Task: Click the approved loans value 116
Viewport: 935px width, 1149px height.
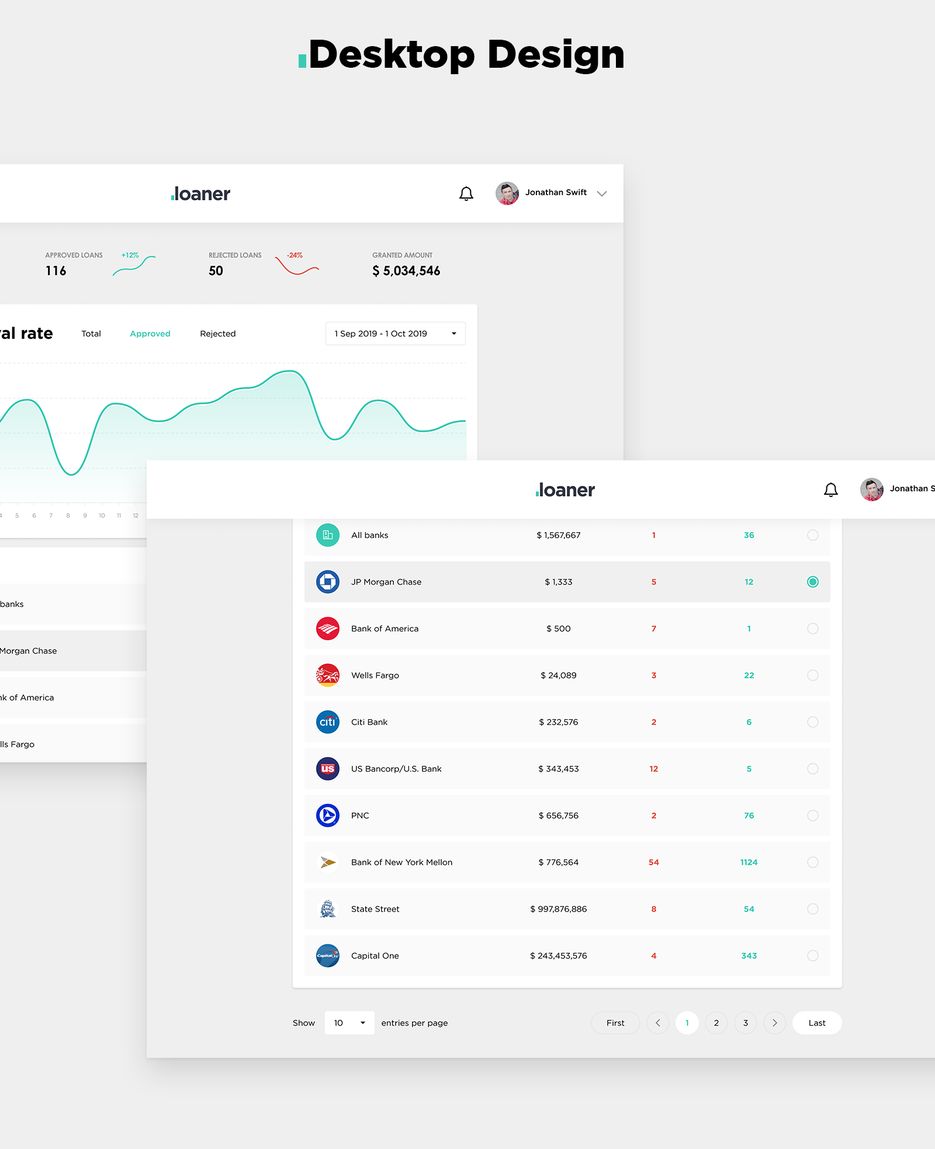Action: click(56, 271)
